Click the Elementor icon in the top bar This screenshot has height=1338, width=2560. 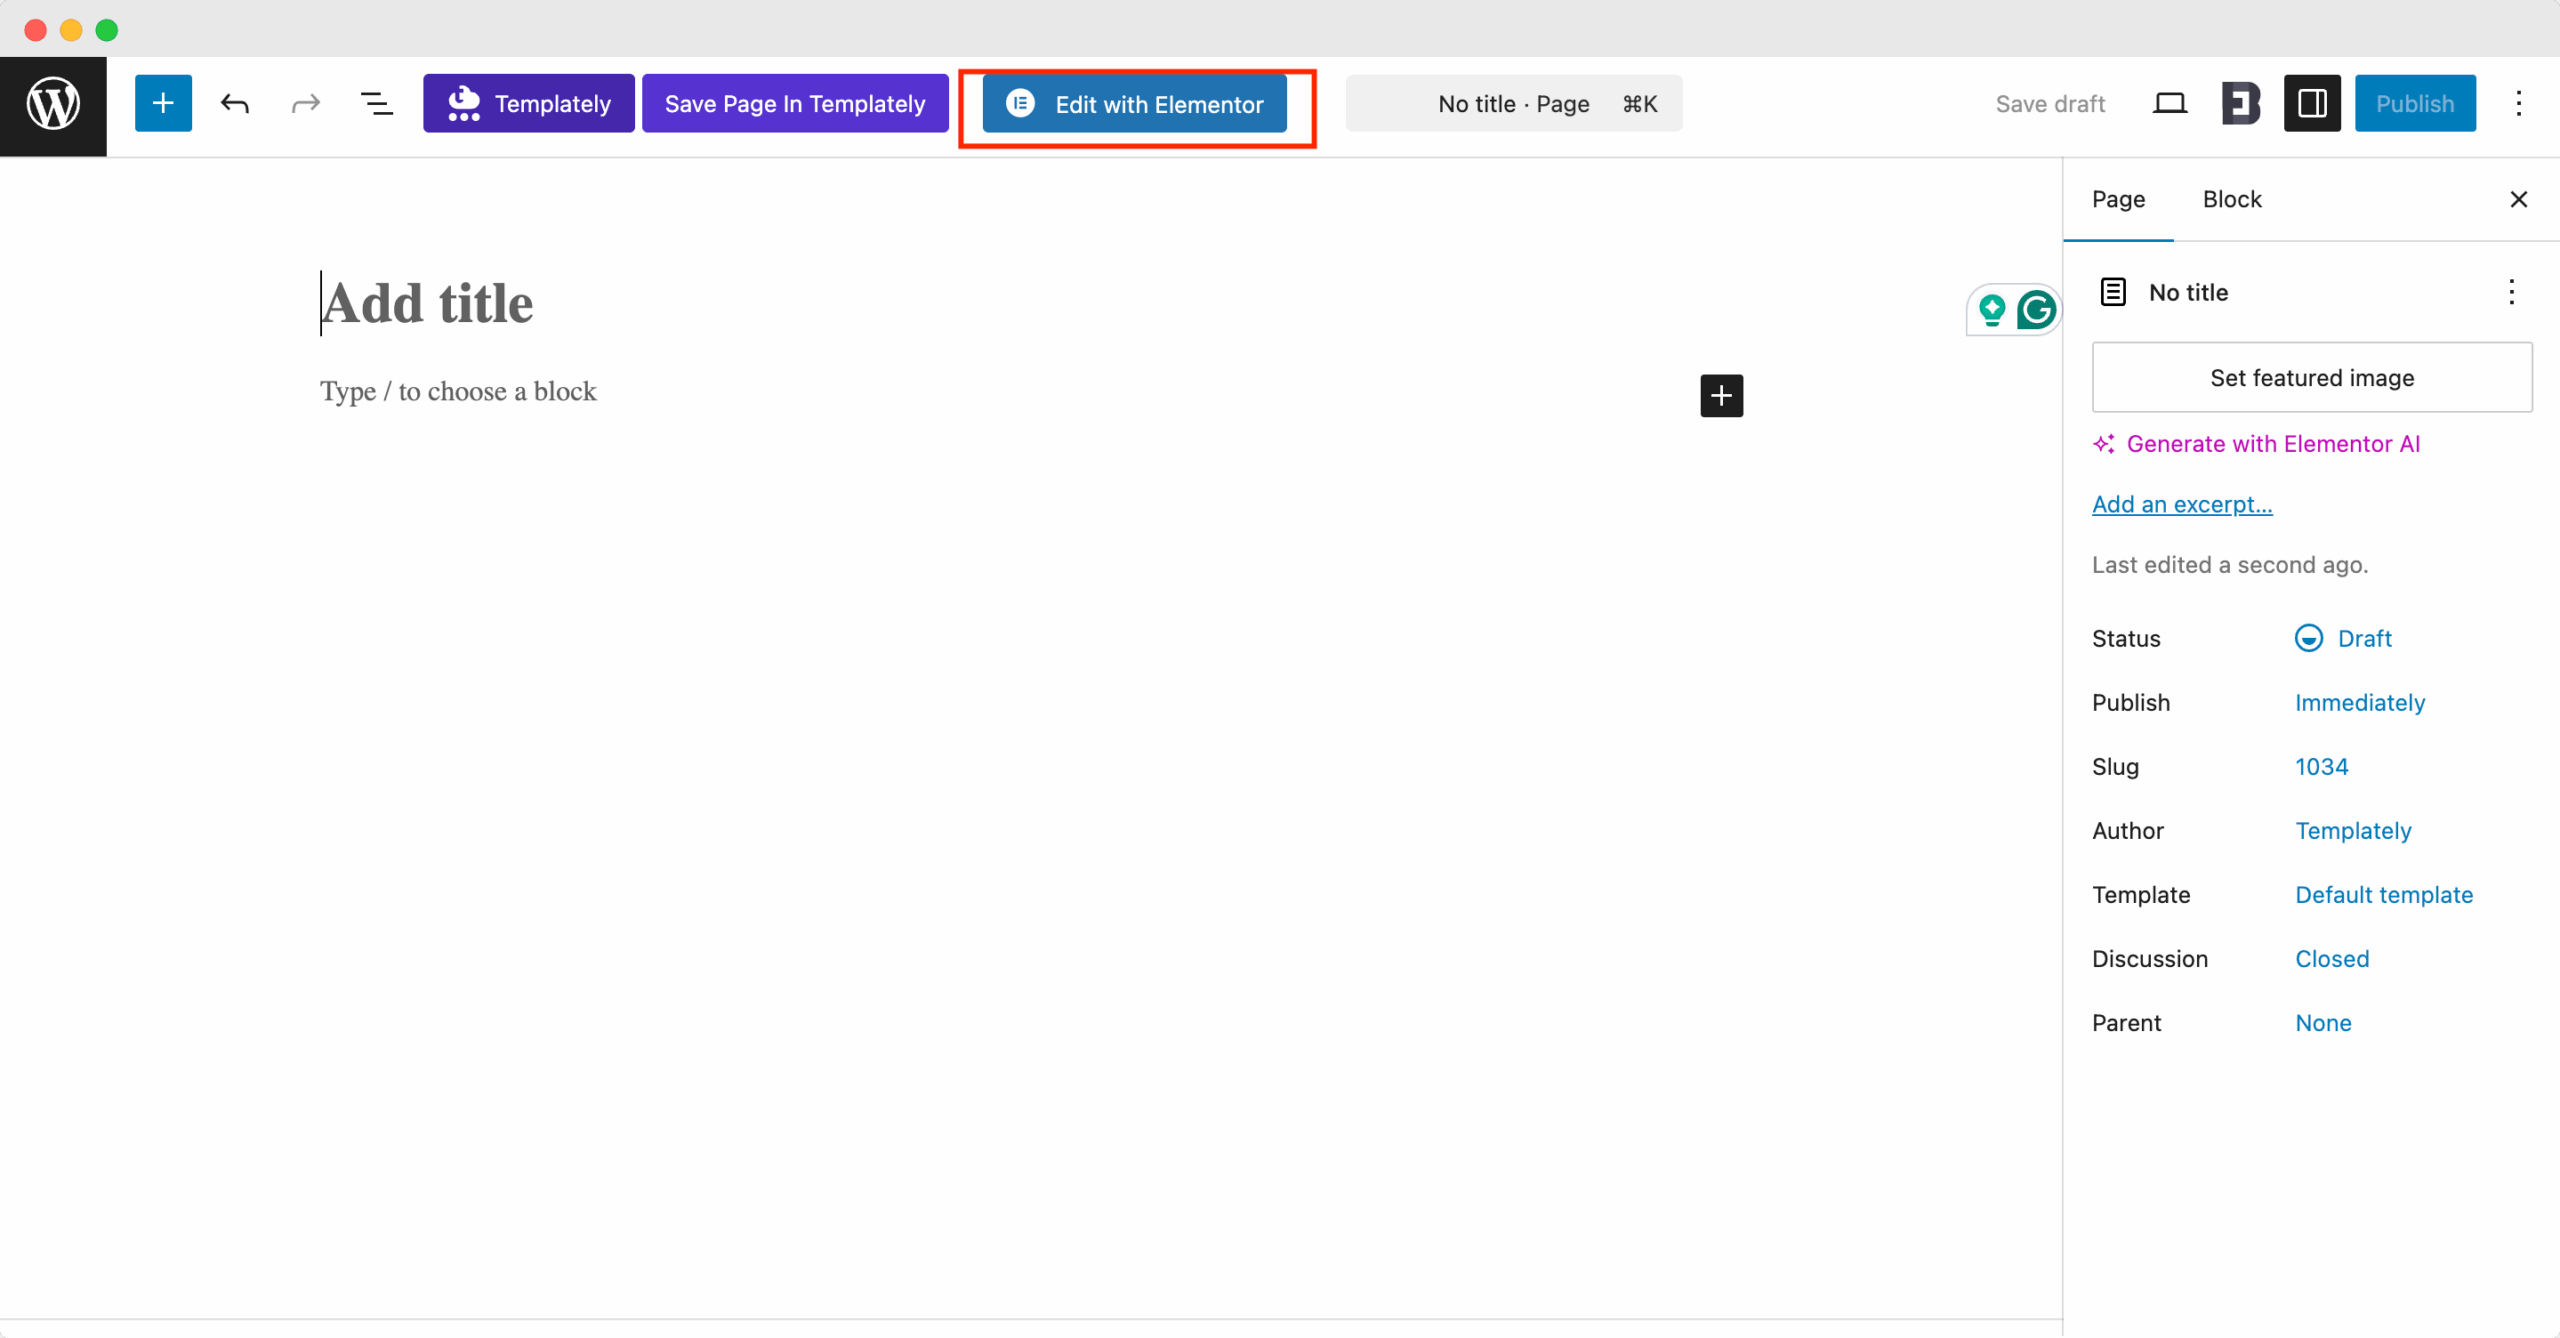click(2240, 102)
